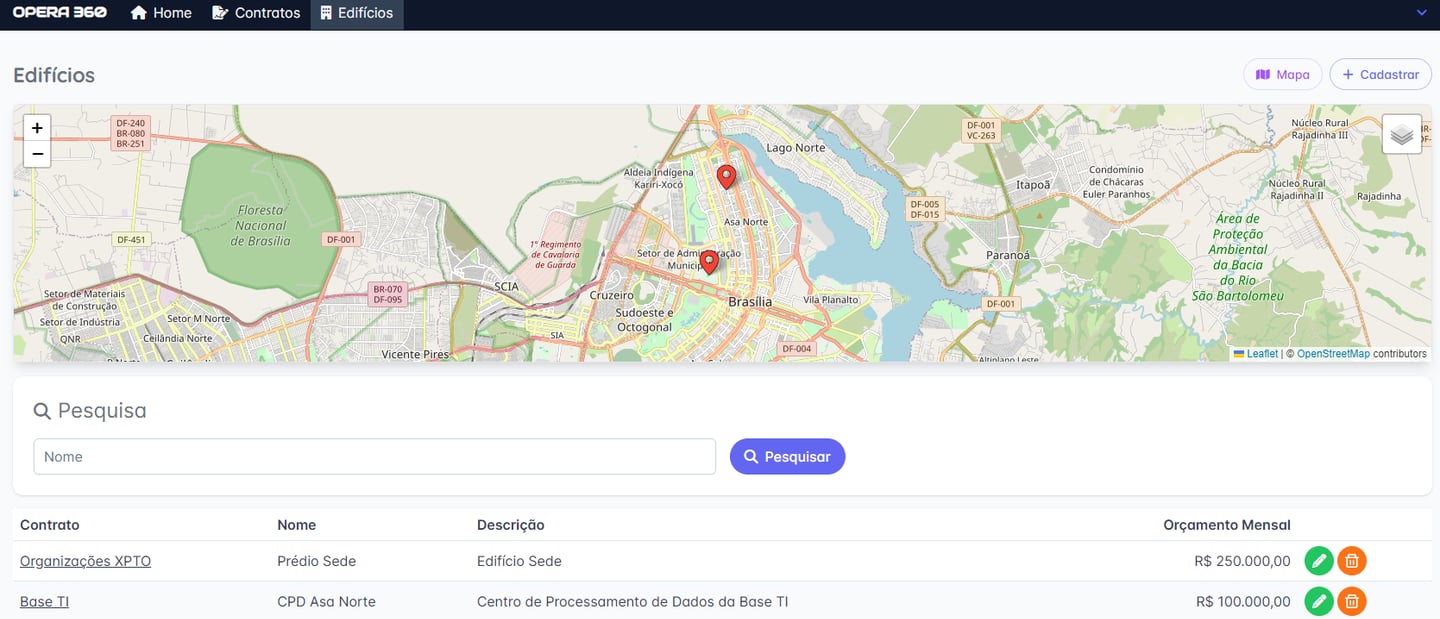The image size is (1440, 619).
Task: Click the R$ 250.000,00 budget value
Action: 1242,561
